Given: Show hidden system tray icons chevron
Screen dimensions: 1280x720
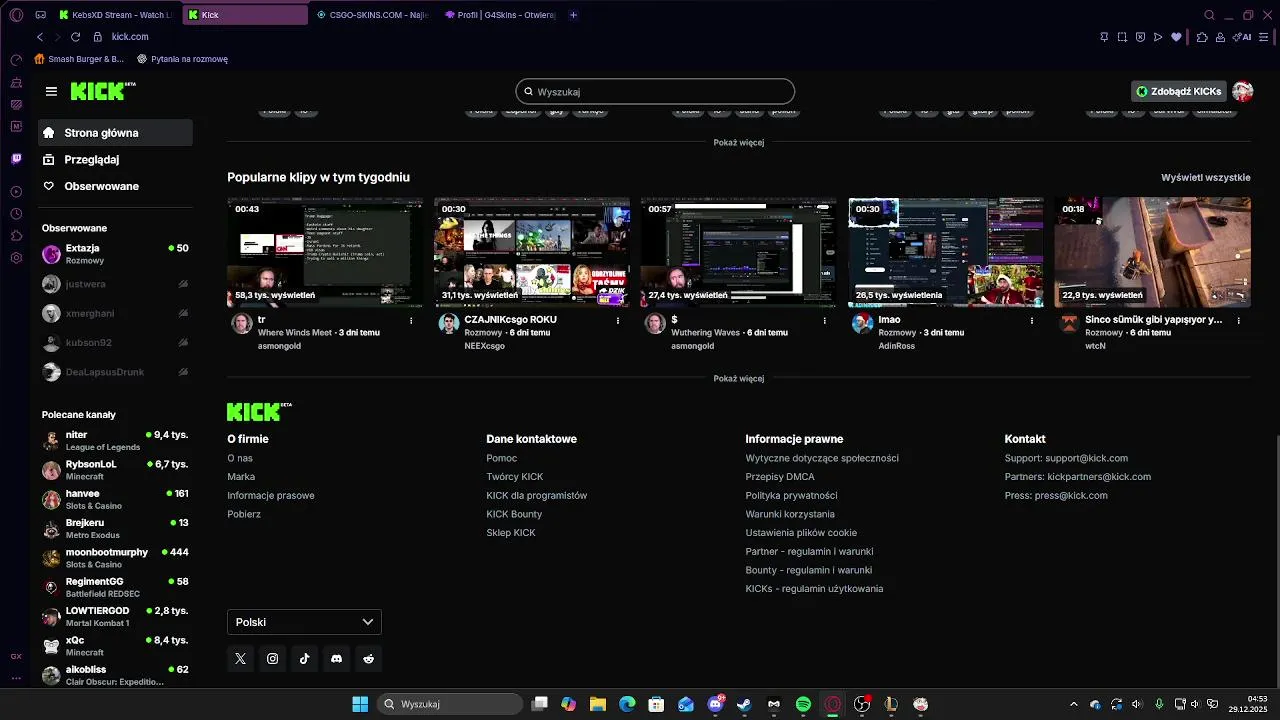Looking at the screenshot, I should click(x=1074, y=704).
